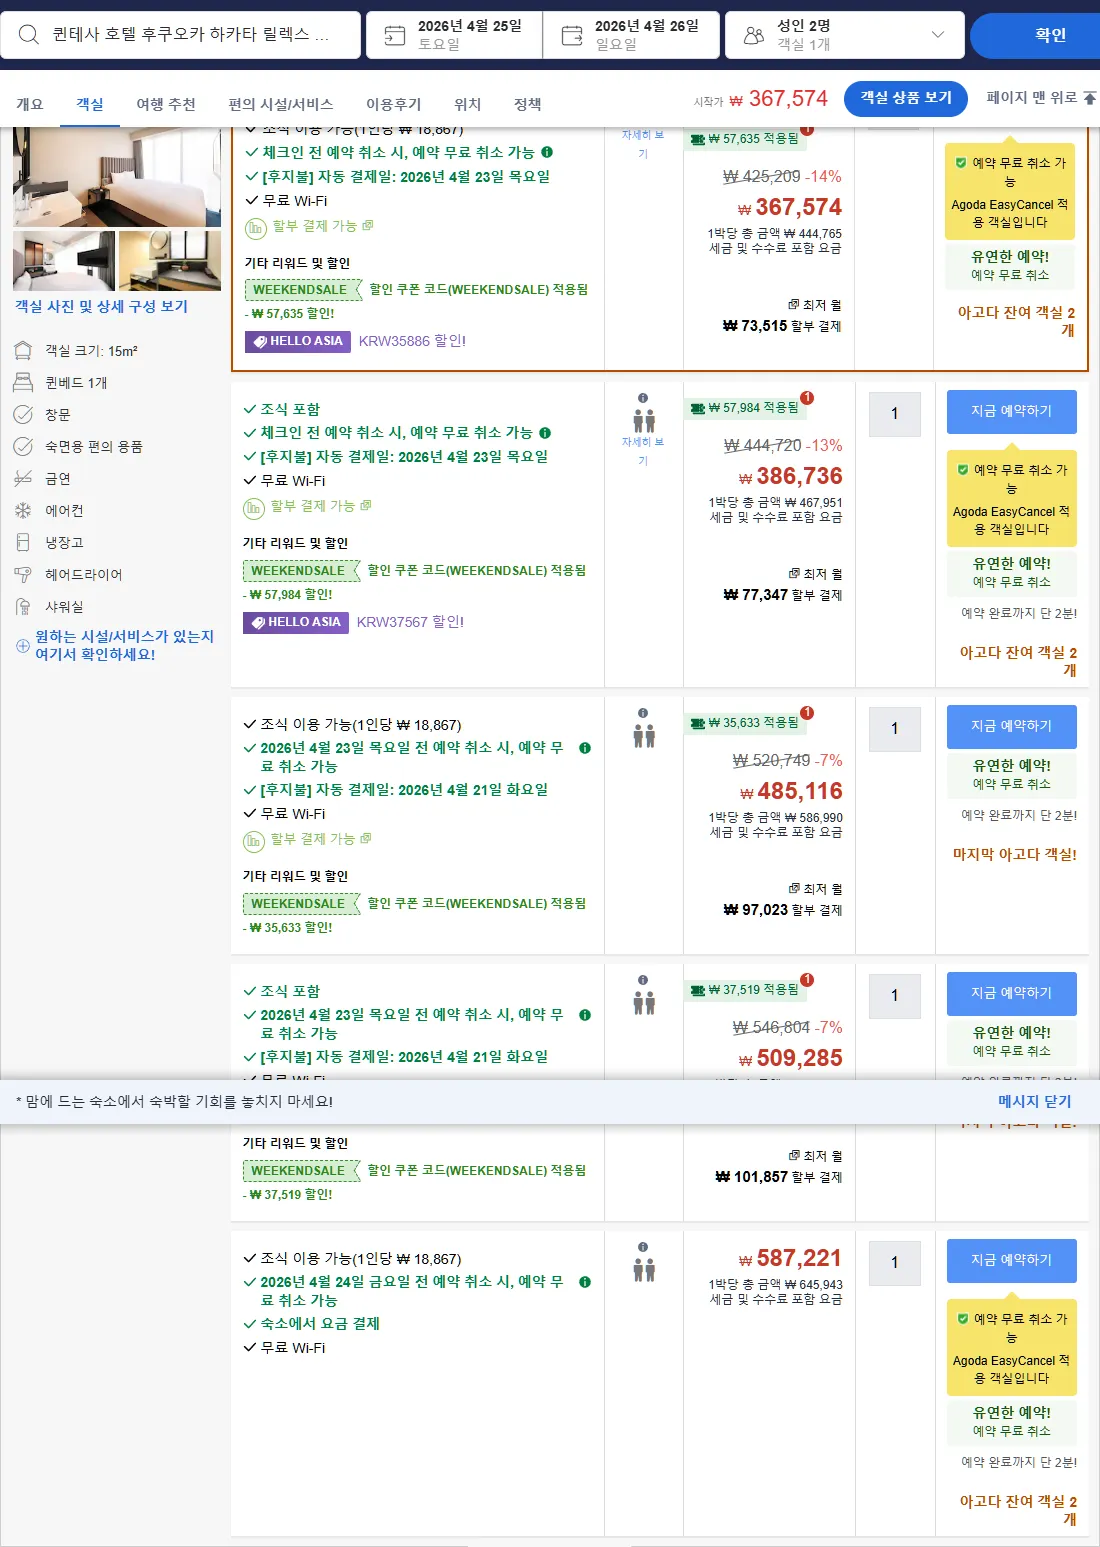The height and width of the screenshot is (1547, 1100).
Task: Select the 편의 시설/서비스 tab
Action: pos(281,104)
